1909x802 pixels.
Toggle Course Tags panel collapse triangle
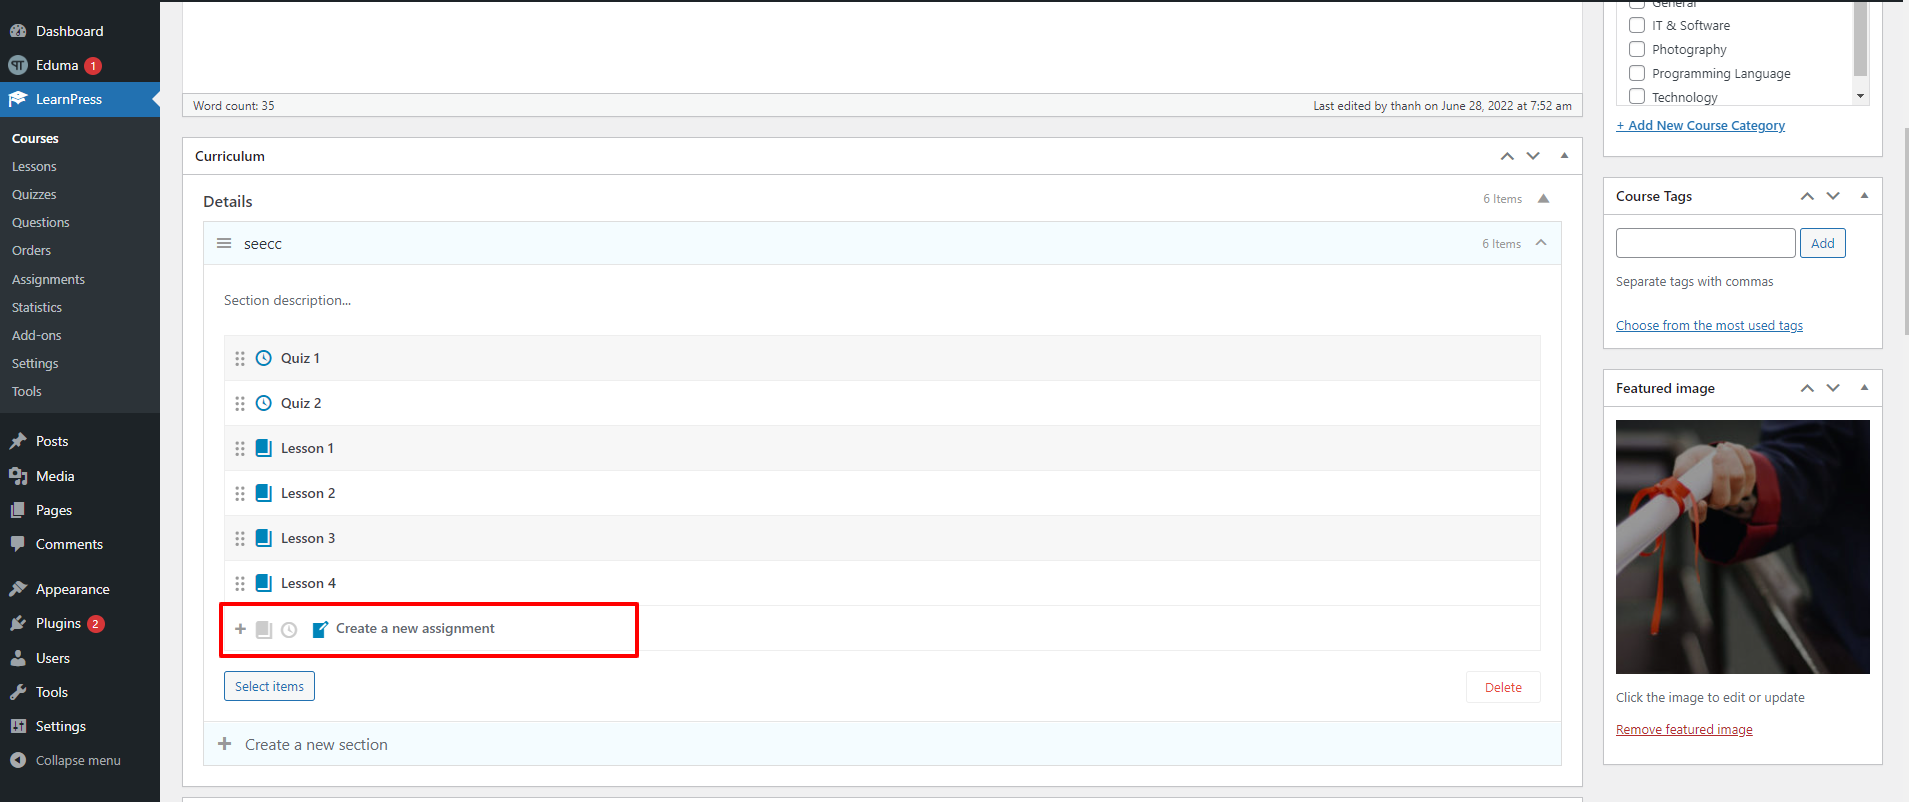click(1864, 195)
